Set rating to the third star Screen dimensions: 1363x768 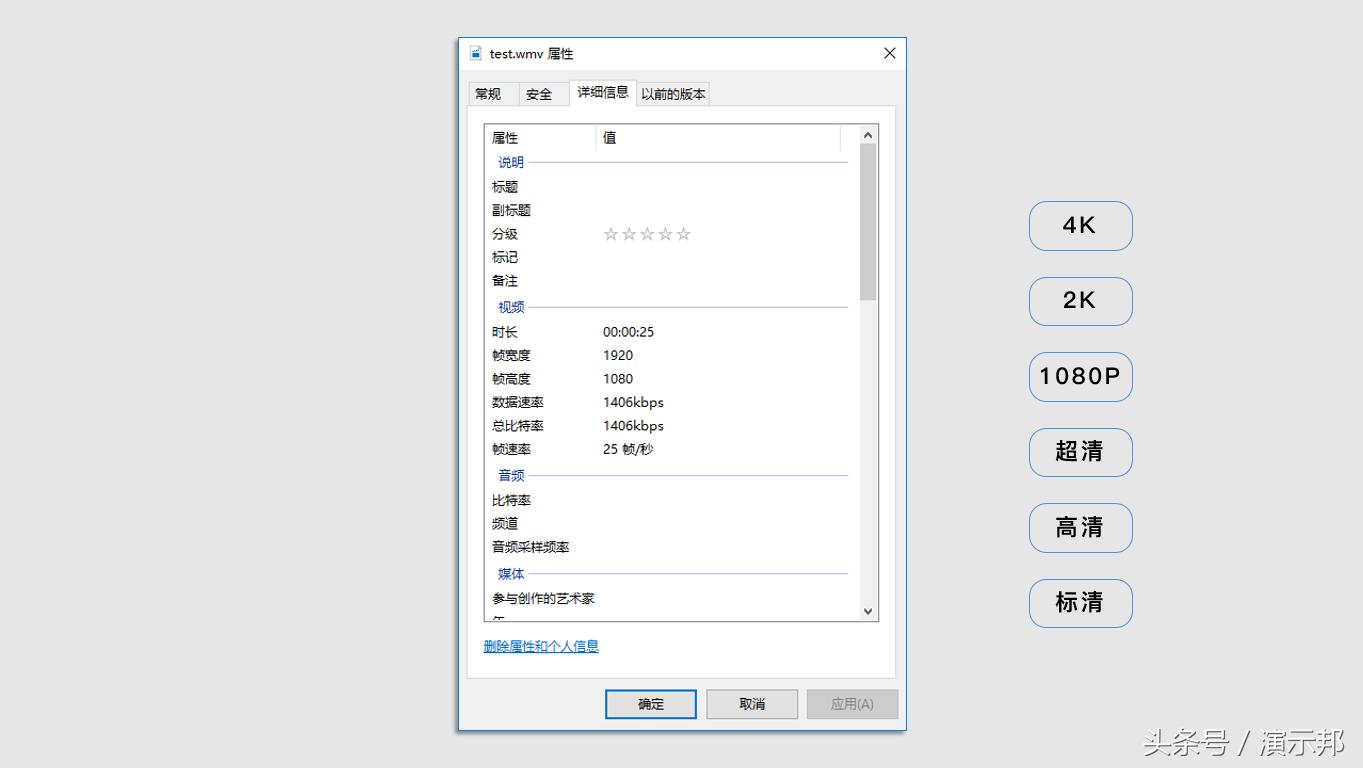click(x=647, y=234)
